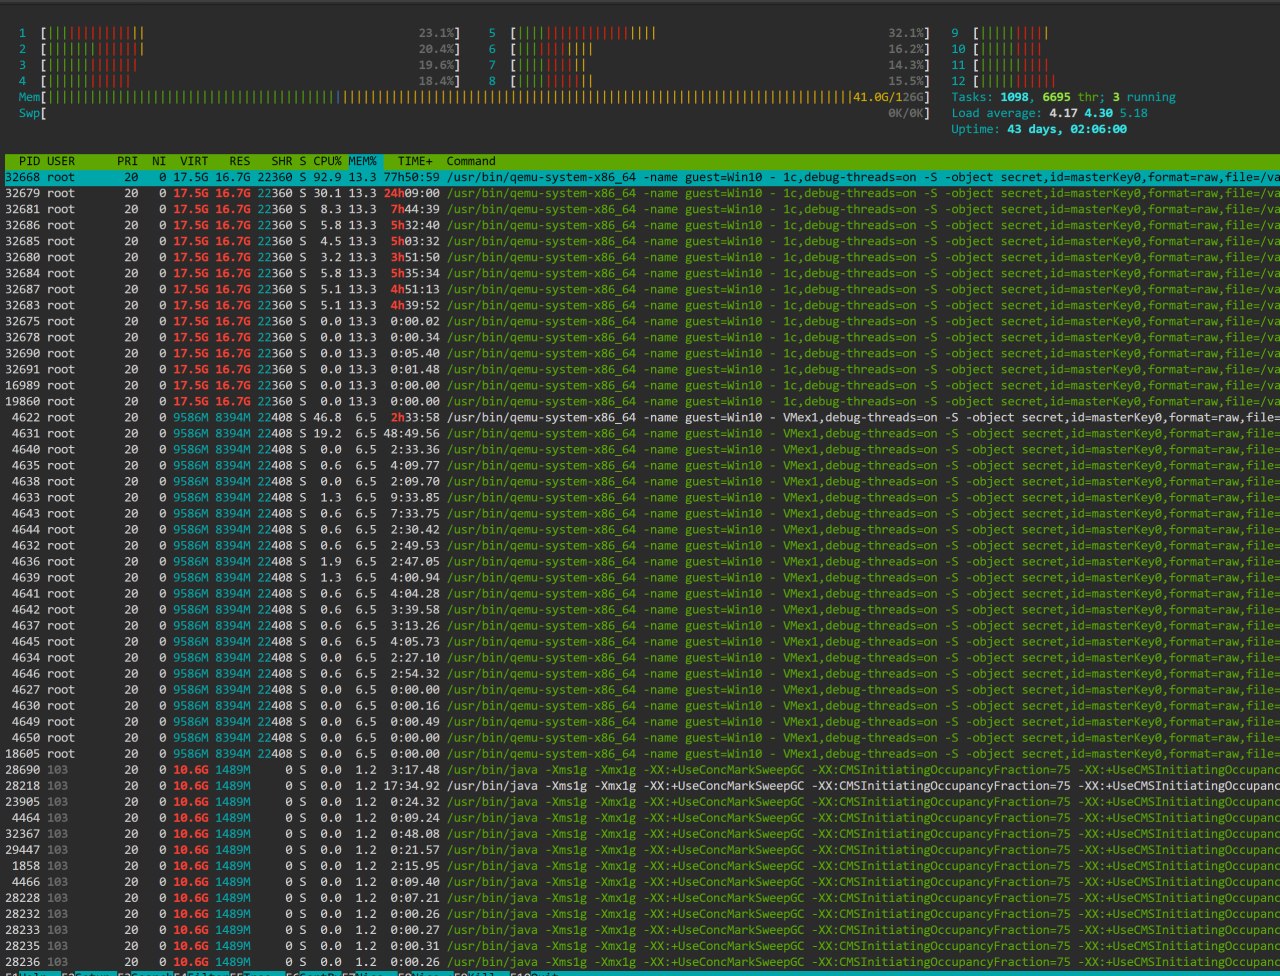Select process row with PID 32686
This screenshot has width=1280, height=976.
(640, 225)
